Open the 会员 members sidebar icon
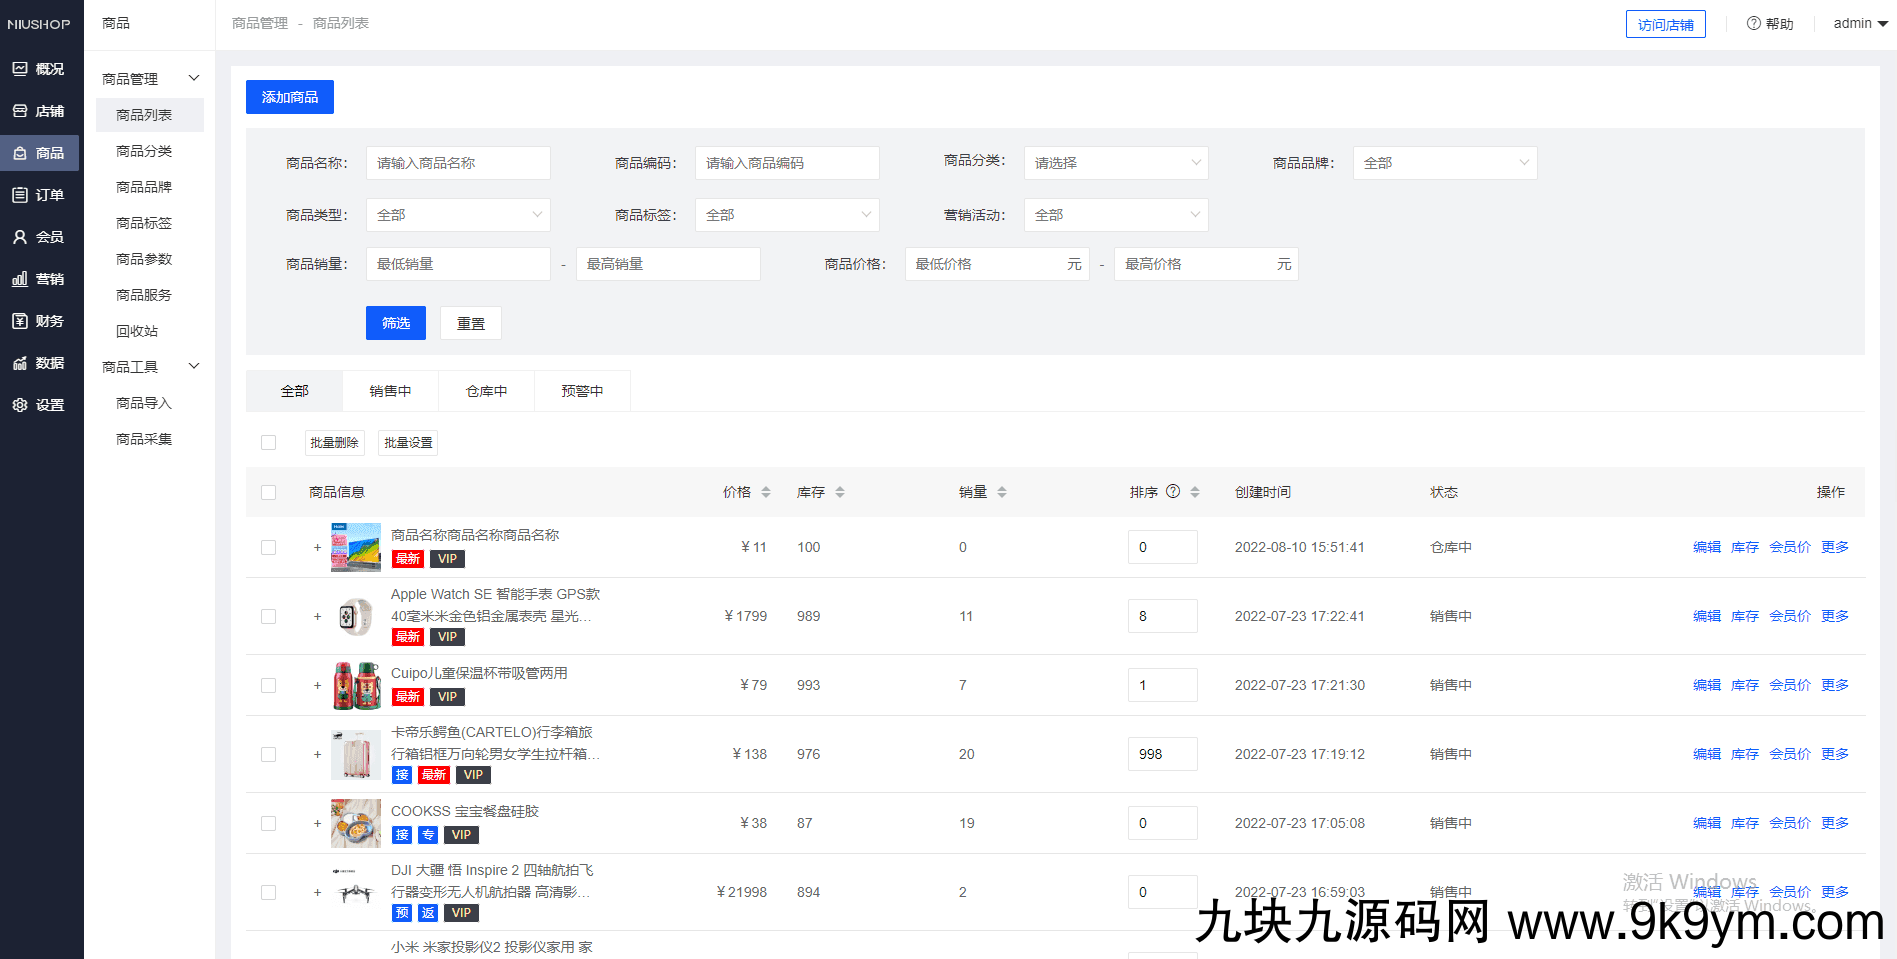This screenshot has width=1897, height=959. click(x=20, y=237)
